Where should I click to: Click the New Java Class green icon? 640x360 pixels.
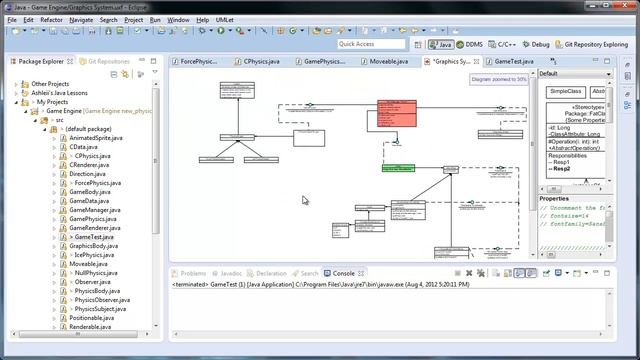point(293,31)
